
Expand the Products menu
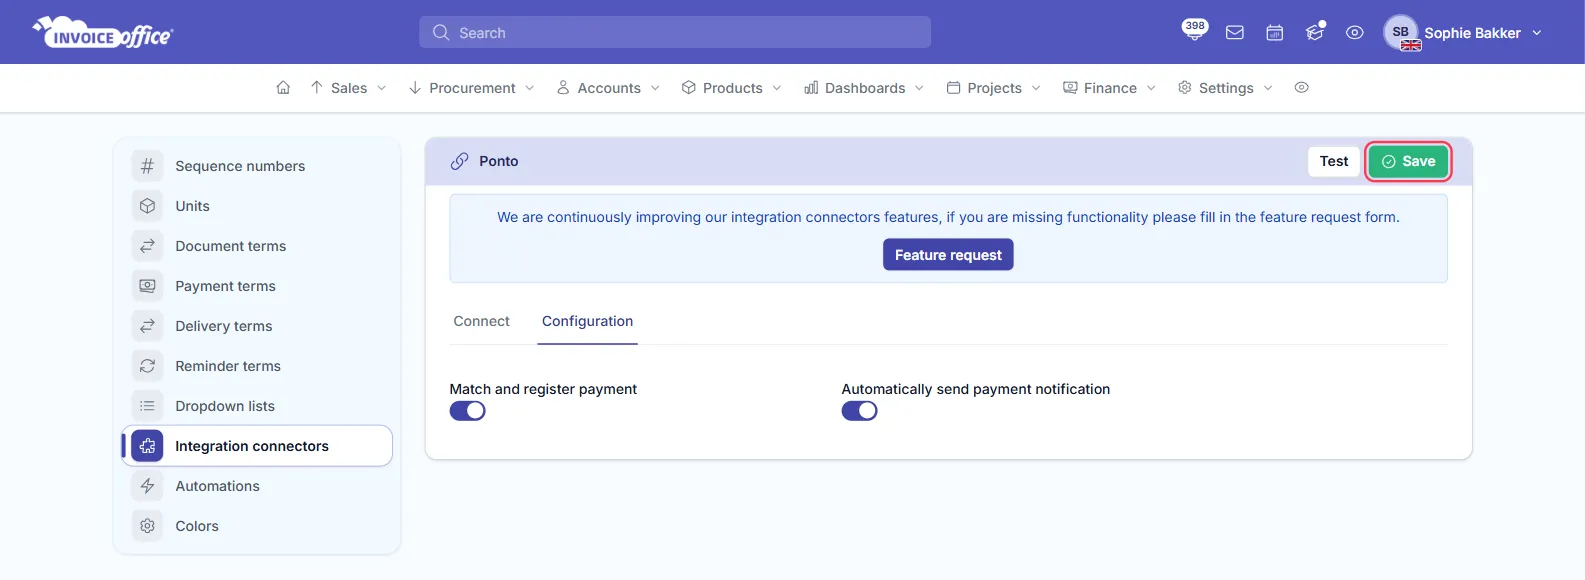pos(731,88)
